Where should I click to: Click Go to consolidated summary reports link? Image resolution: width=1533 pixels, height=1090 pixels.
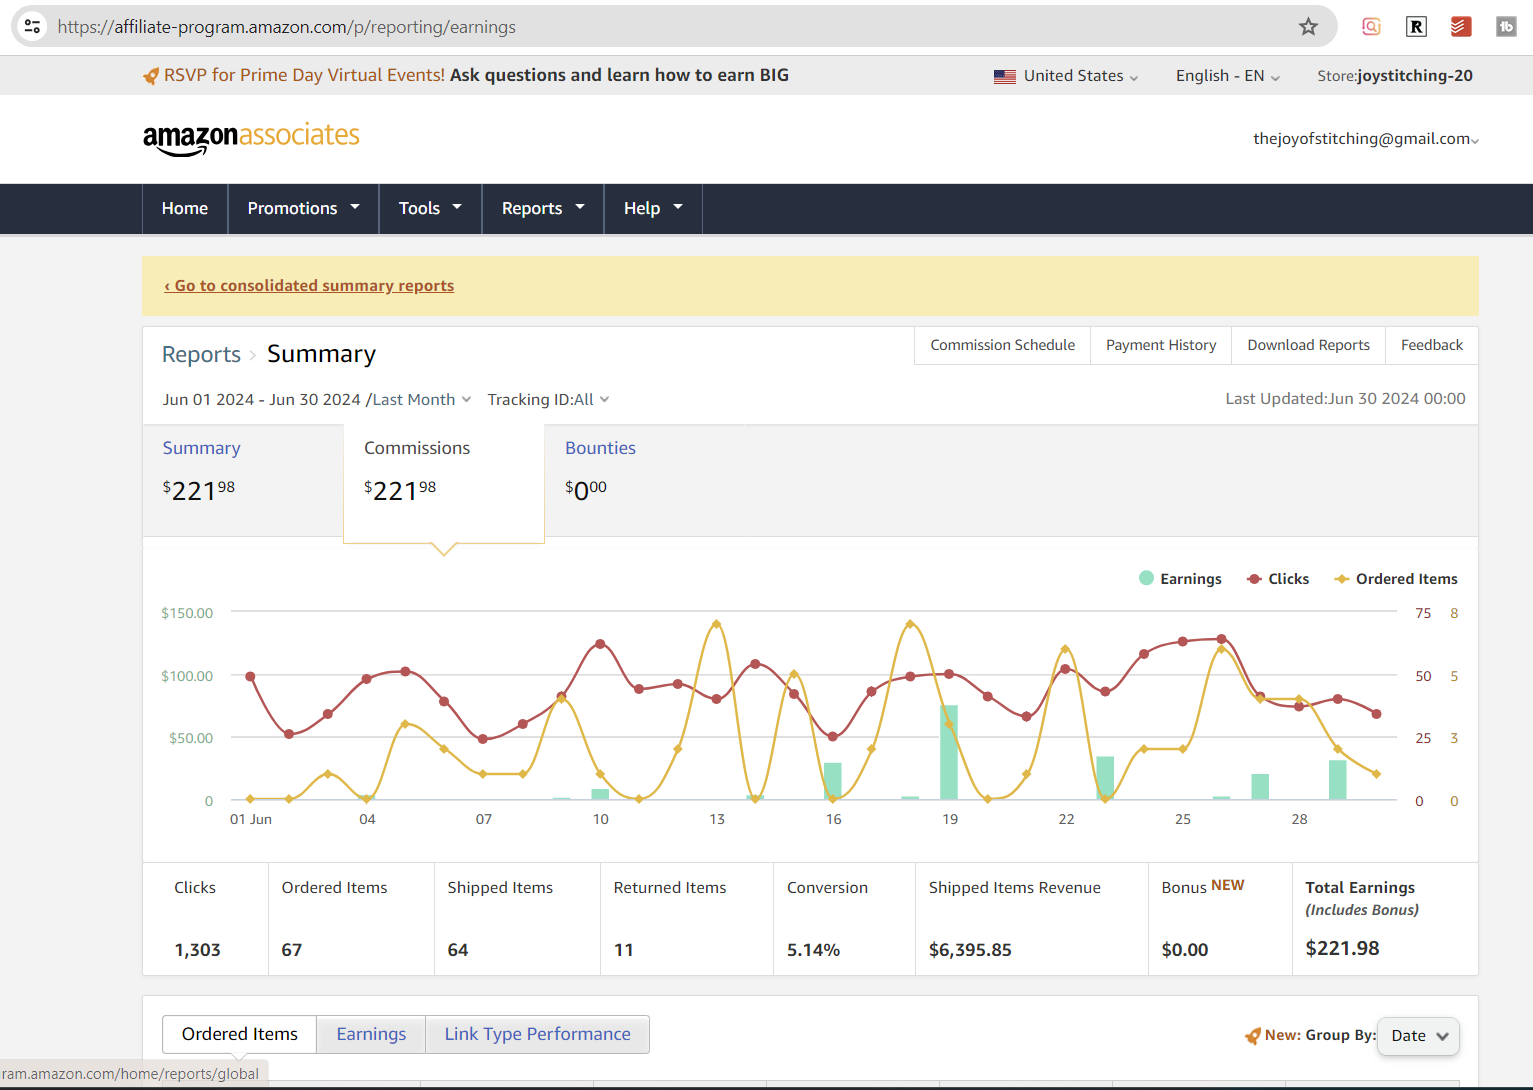point(309,286)
